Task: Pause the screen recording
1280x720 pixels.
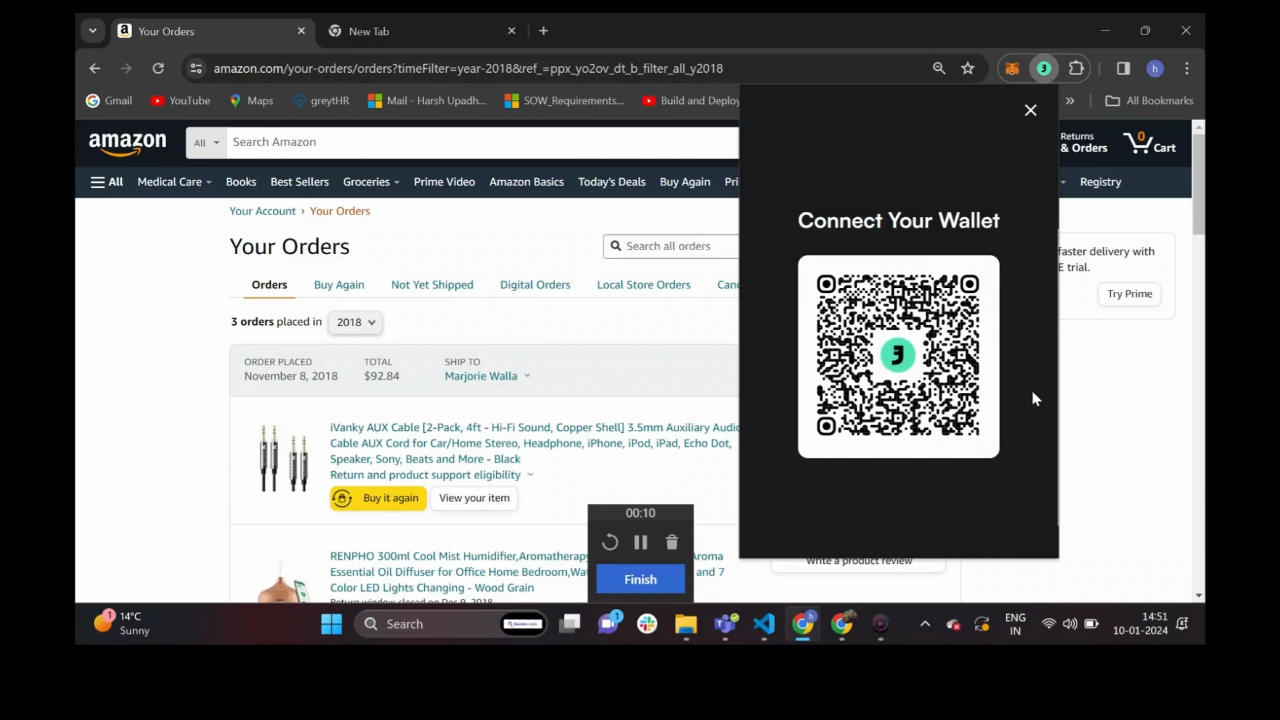Action: pyautogui.click(x=641, y=542)
